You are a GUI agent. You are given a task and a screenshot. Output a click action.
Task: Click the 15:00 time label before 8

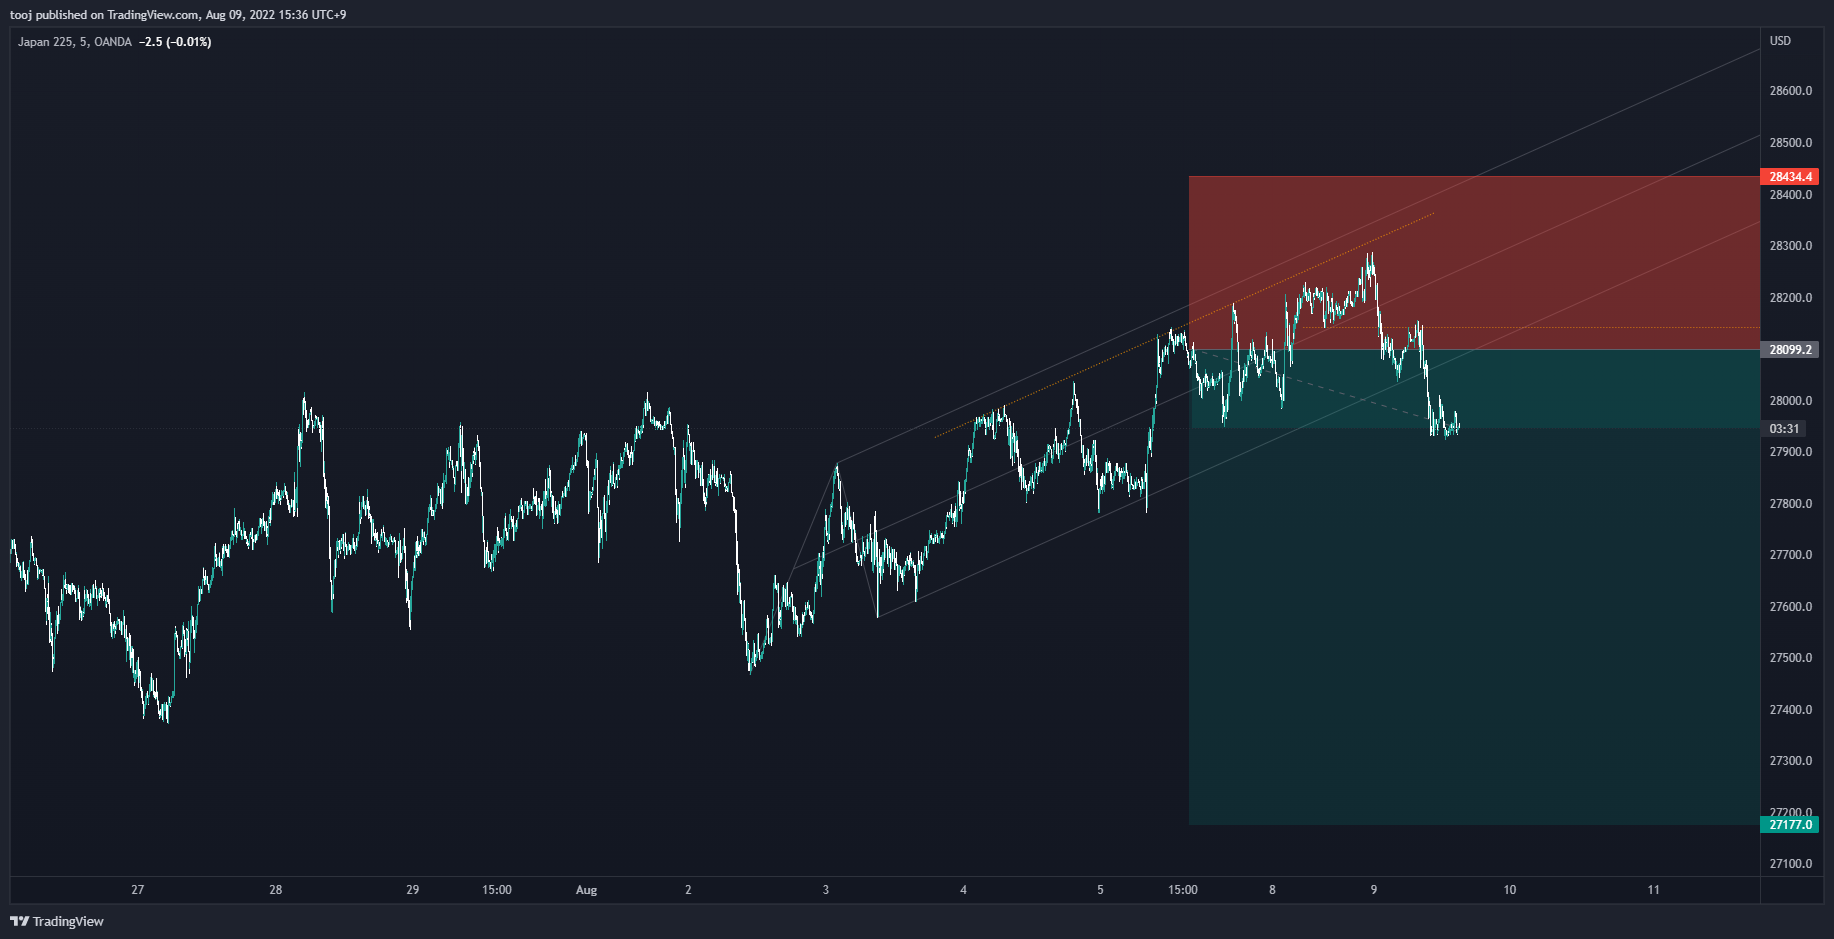[x=1183, y=890]
